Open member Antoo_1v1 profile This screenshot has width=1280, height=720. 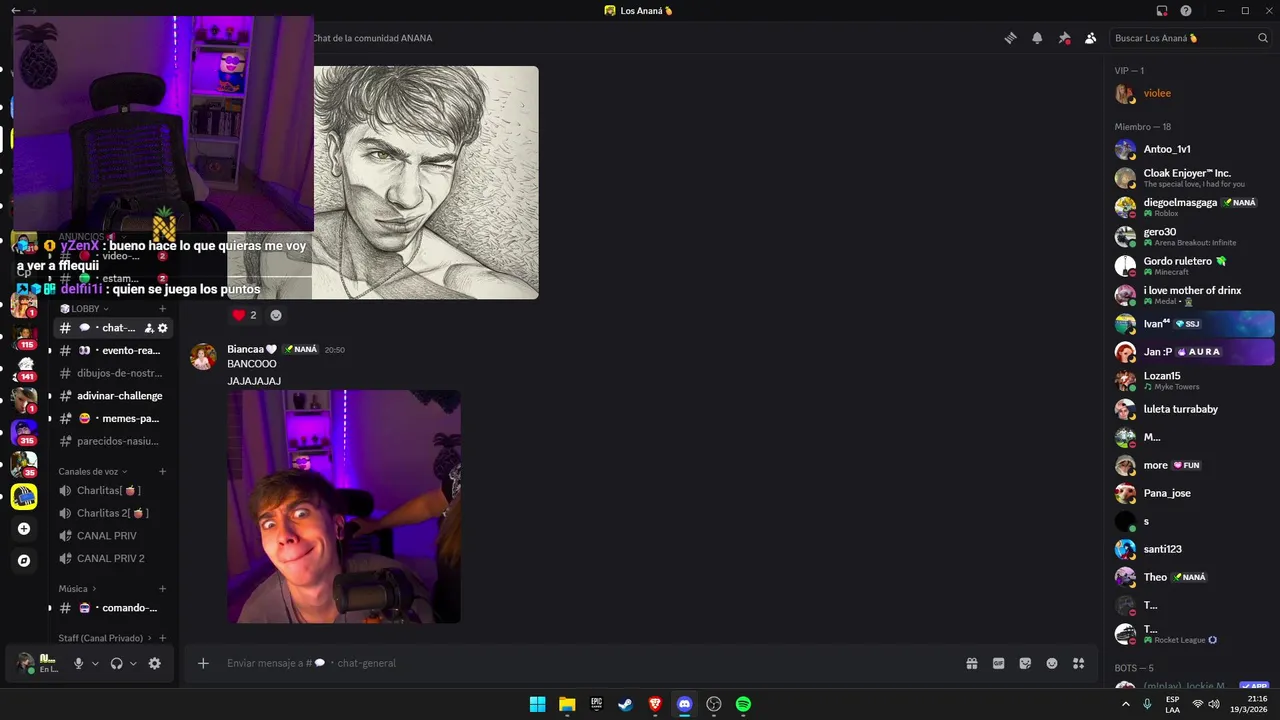pos(1193,149)
